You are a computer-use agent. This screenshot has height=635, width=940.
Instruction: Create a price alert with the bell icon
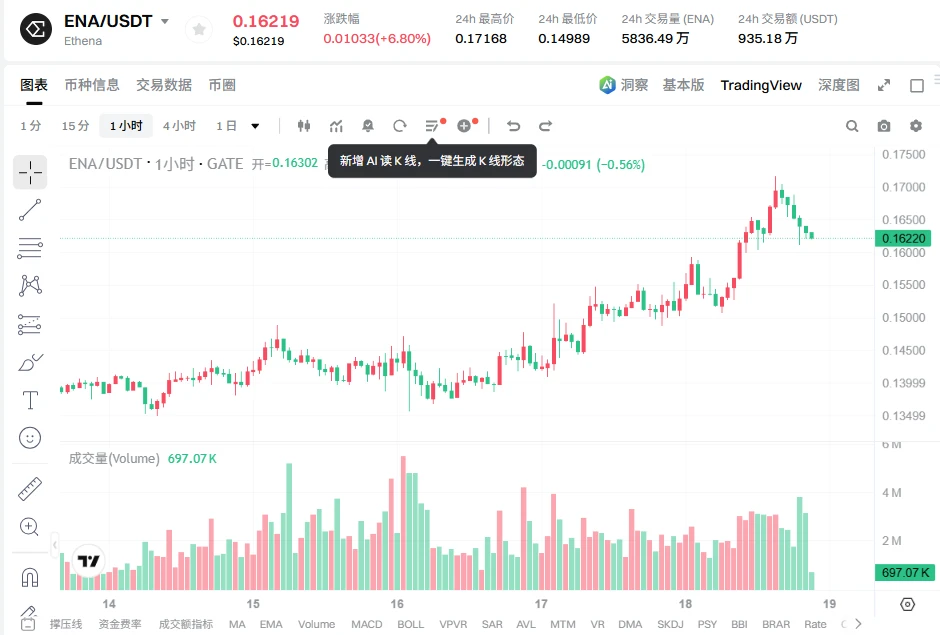tap(368, 126)
